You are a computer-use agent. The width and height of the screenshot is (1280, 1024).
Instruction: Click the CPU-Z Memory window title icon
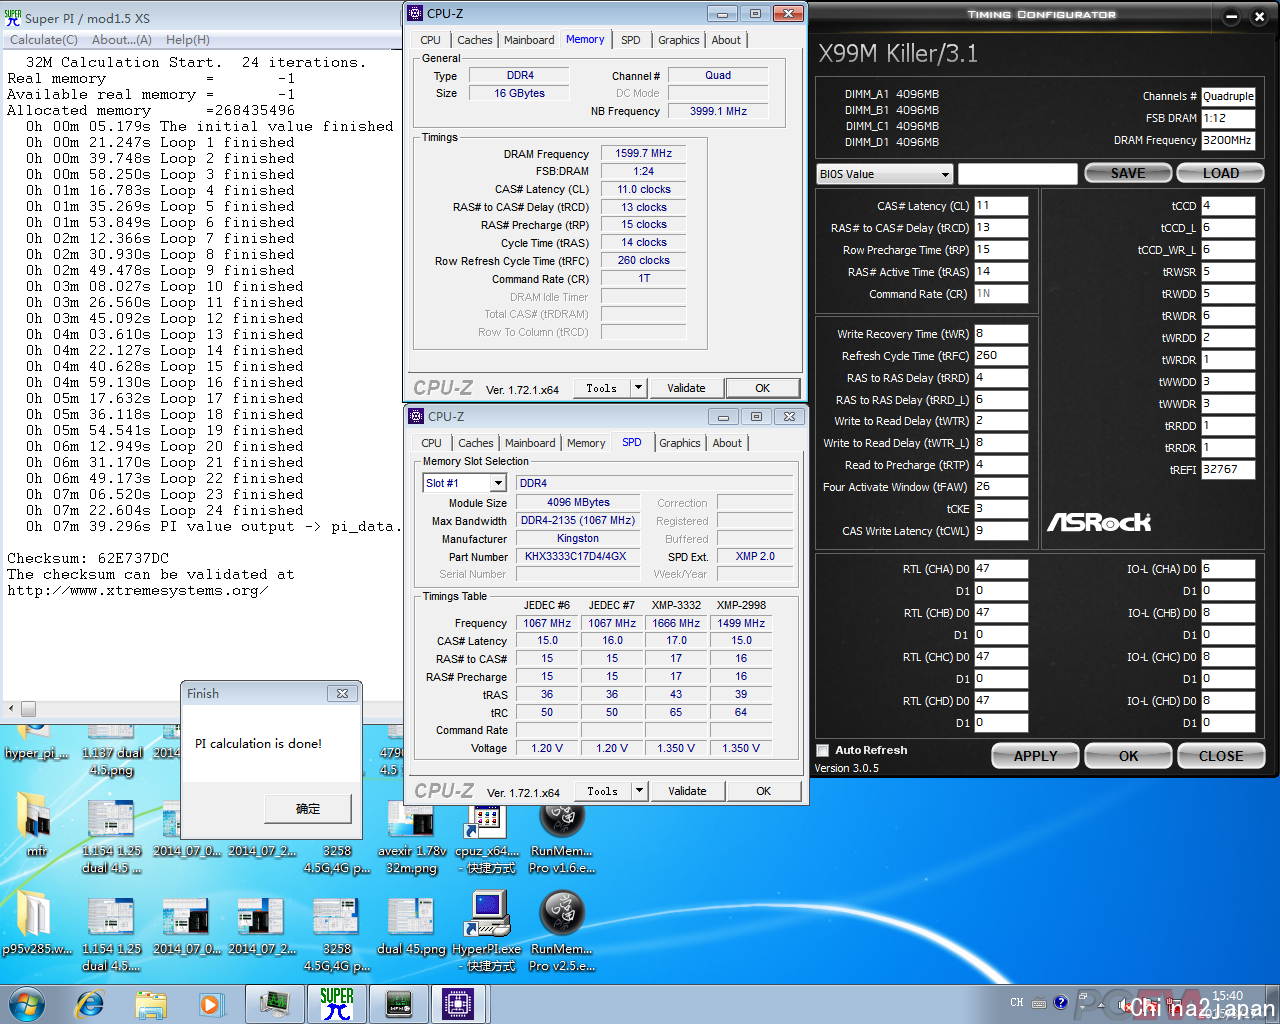pyautogui.click(x=415, y=13)
